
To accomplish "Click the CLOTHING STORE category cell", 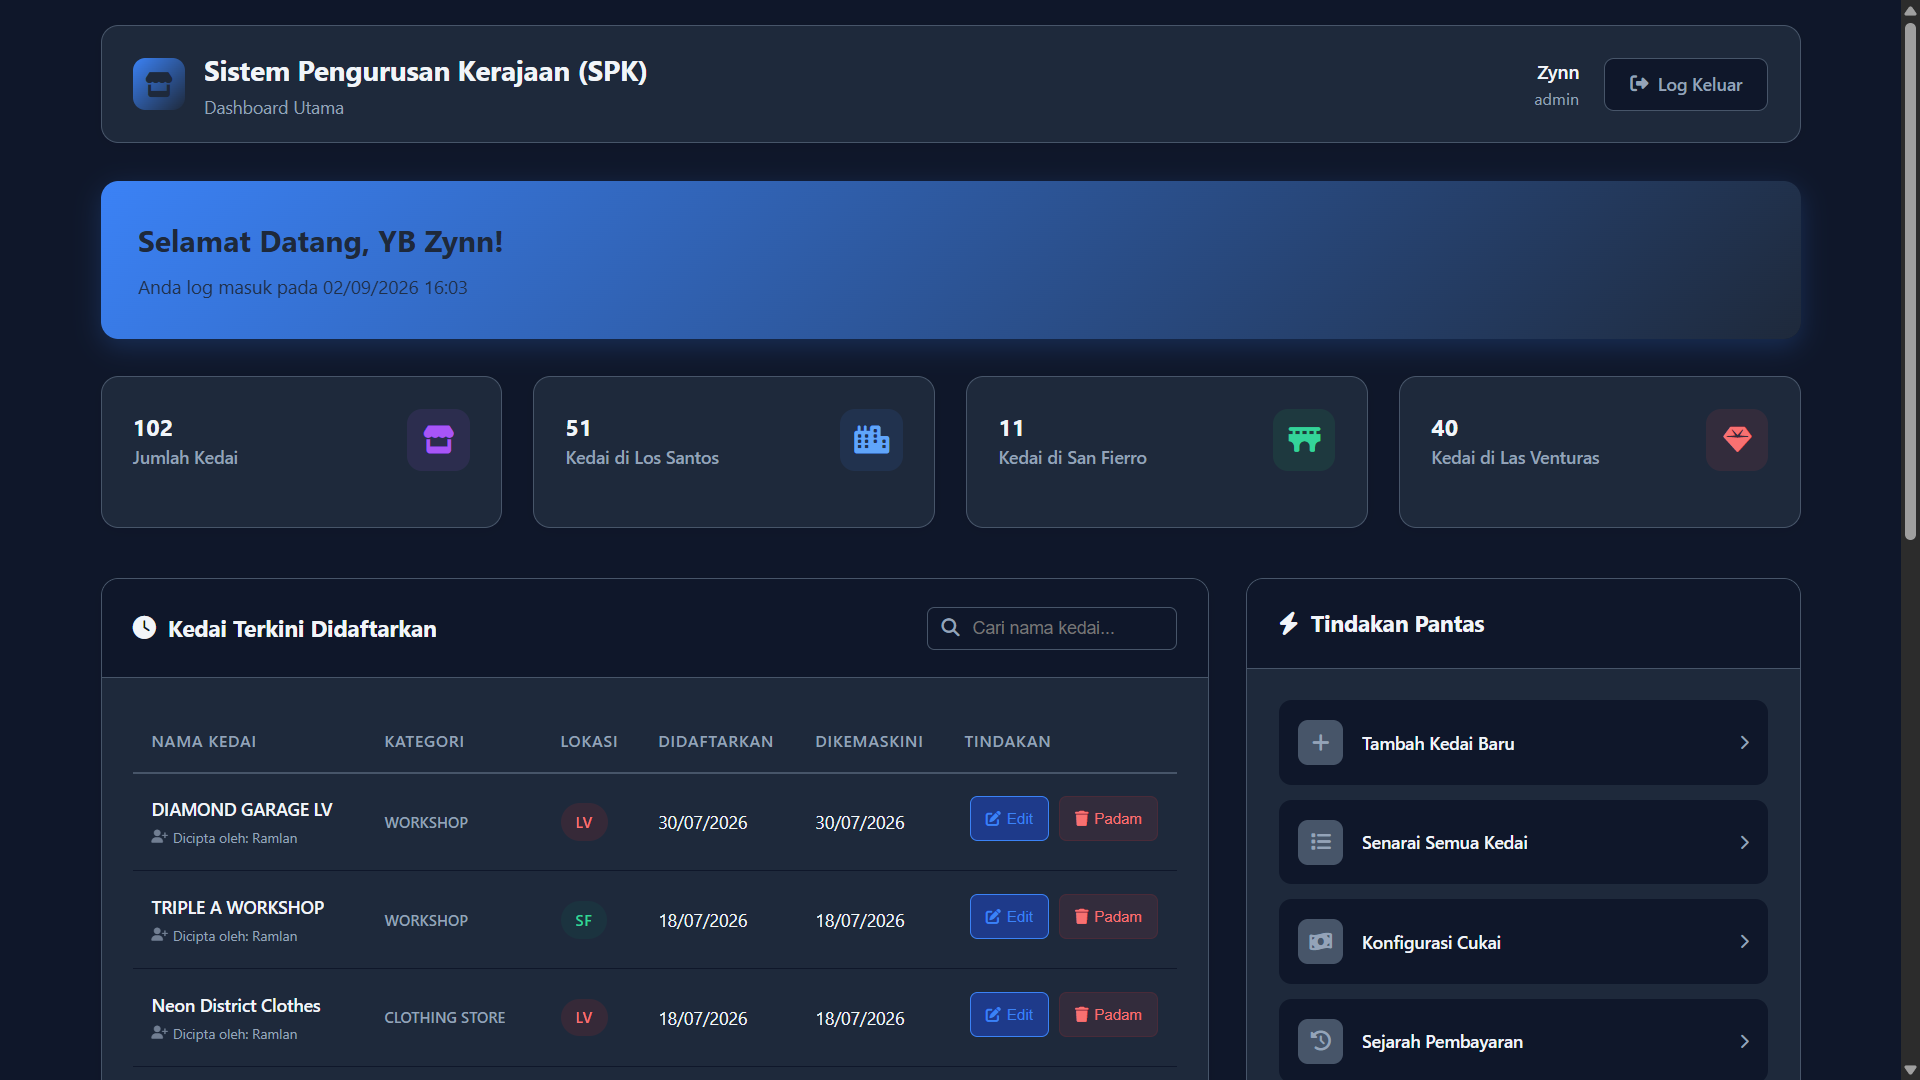I will pyautogui.click(x=445, y=1018).
